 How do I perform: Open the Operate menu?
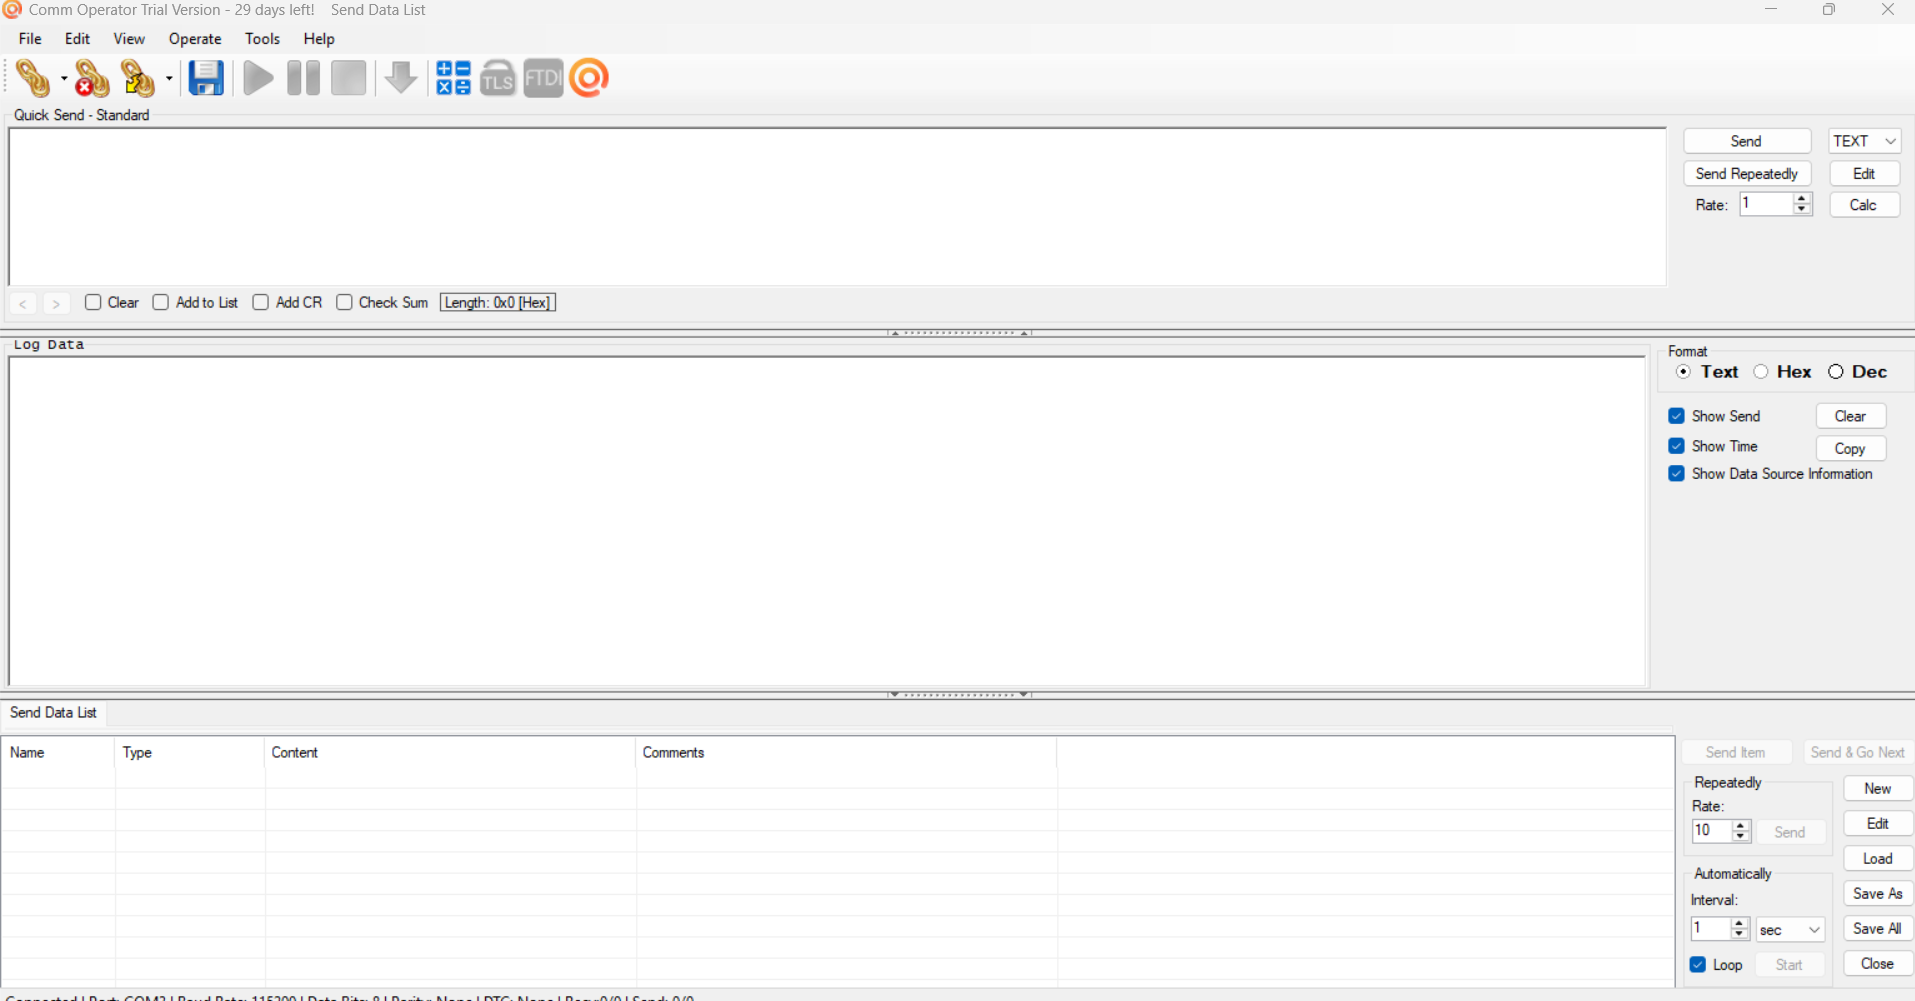(x=195, y=39)
